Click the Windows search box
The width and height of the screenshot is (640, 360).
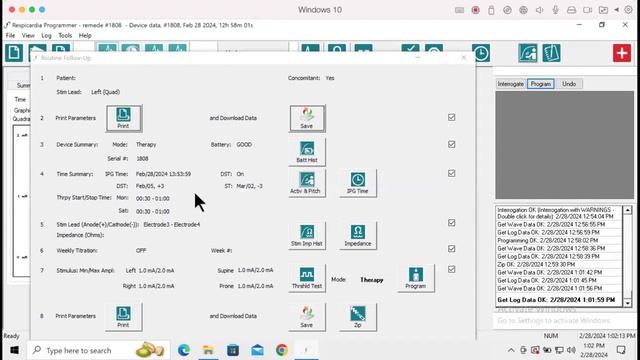98,350
